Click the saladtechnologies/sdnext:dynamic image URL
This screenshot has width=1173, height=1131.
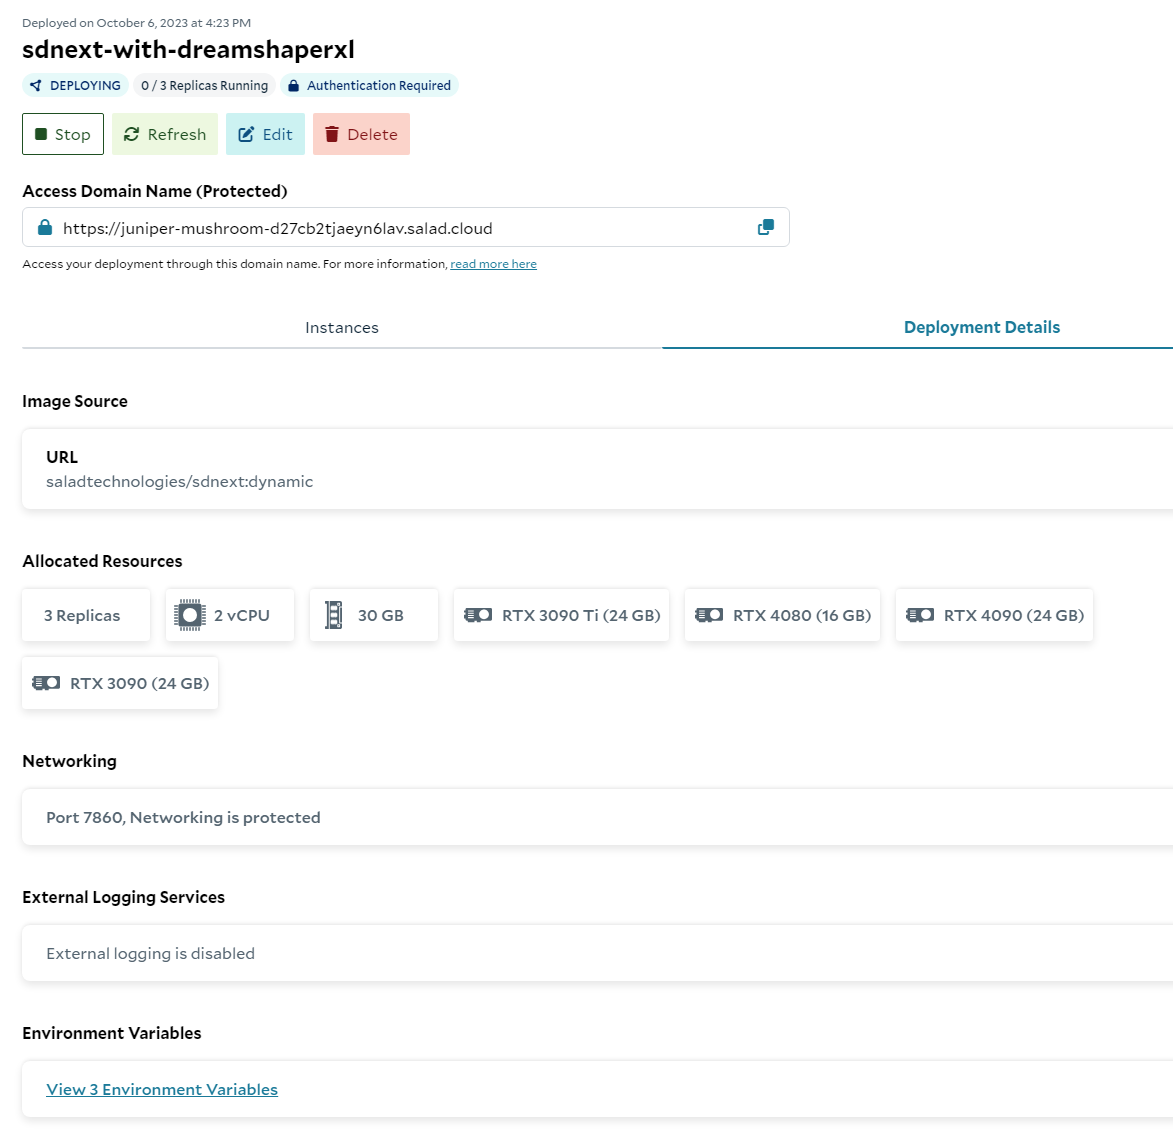point(180,481)
